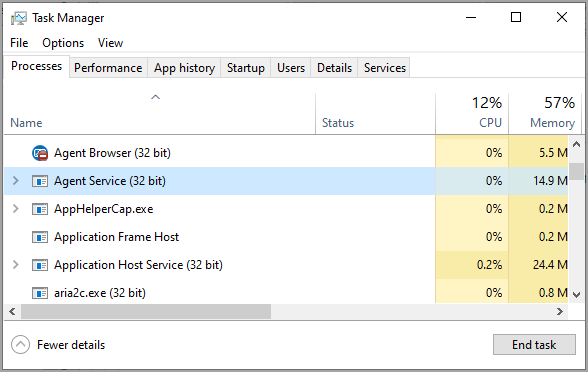588x372 pixels.
Task: Close the Task Manager window
Action: coord(562,17)
